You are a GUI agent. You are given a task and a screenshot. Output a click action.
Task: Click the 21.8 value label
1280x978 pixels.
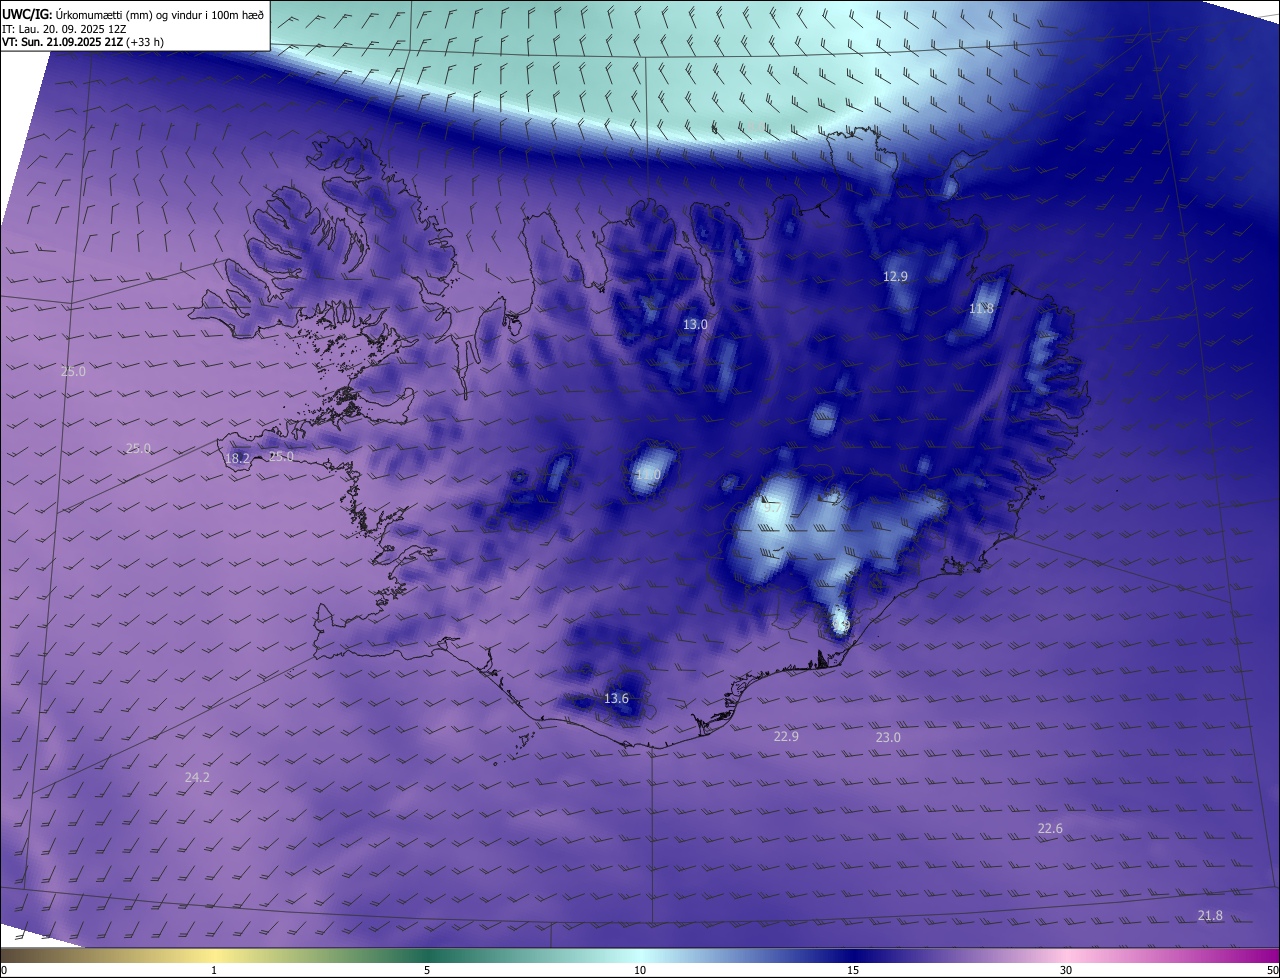(x=1210, y=915)
